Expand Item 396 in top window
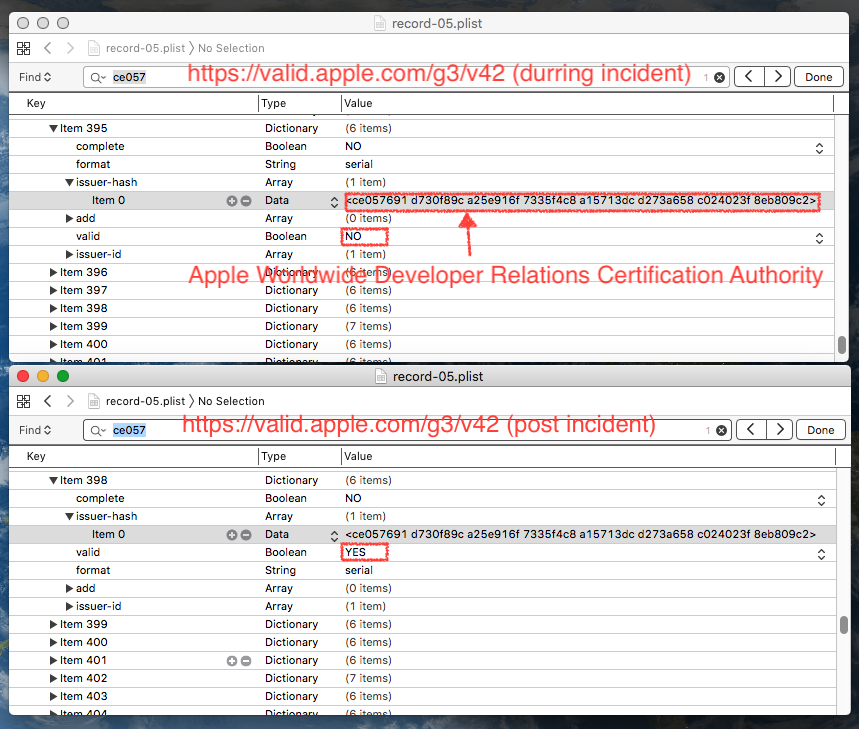Viewport: 859px width, 729px height. pos(53,272)
